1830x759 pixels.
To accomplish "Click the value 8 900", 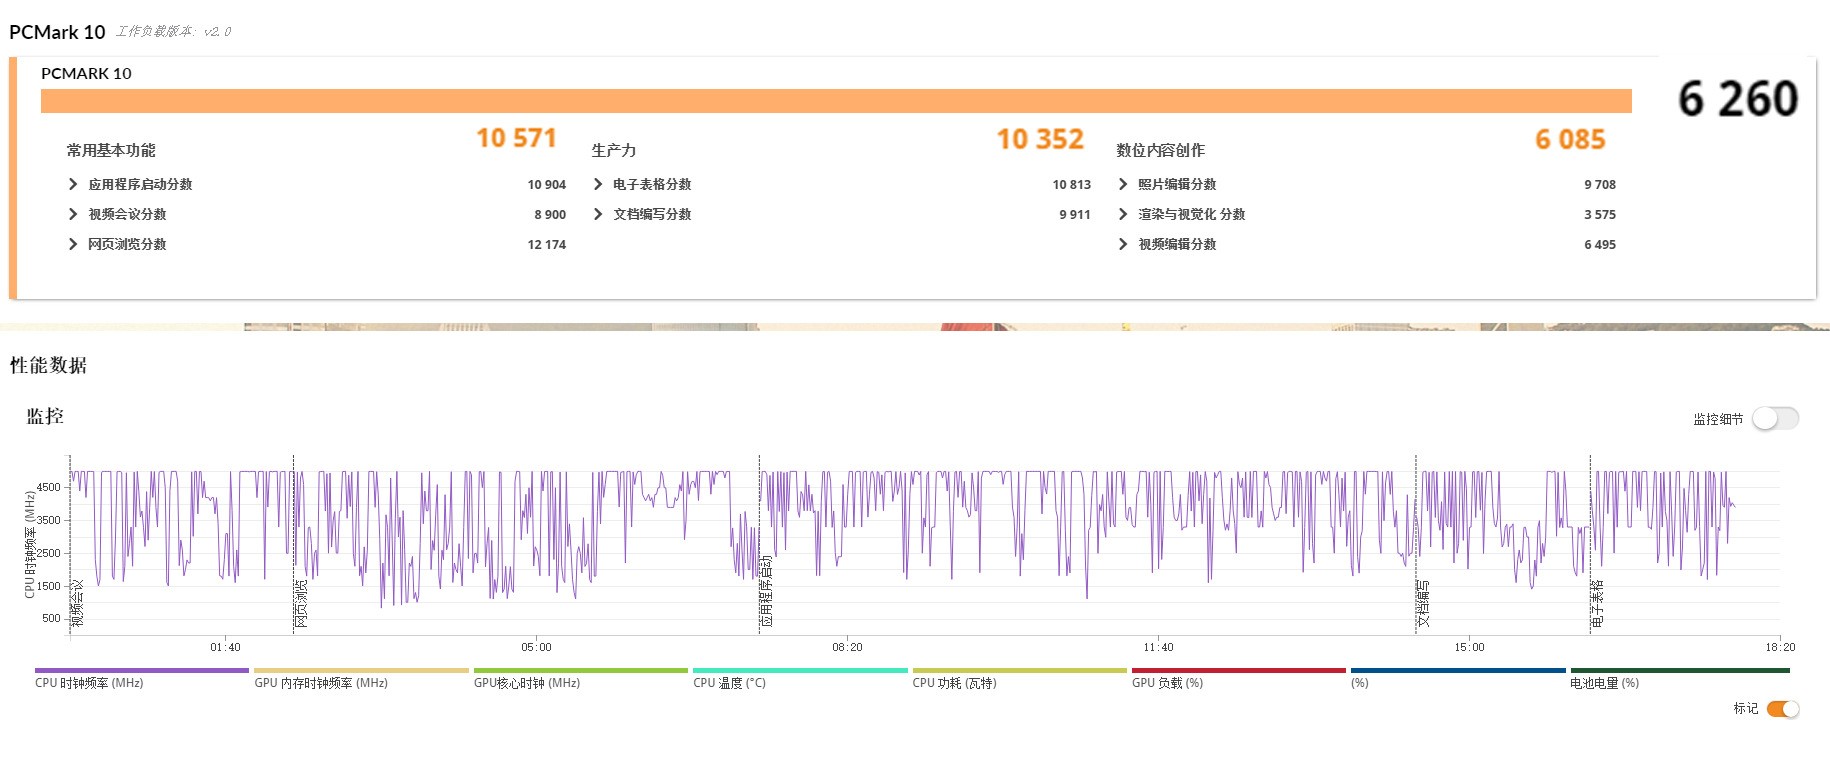I will click(550, 214).
